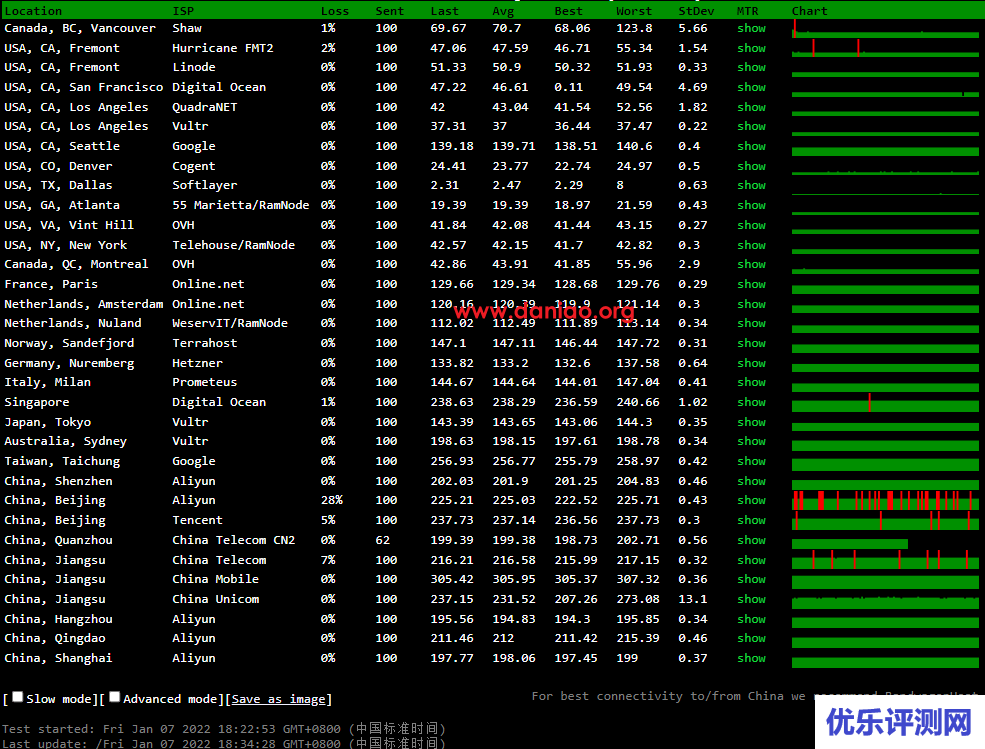Click the Loss column header
This screenshot has width=985, height=749.
pos(335,11)
